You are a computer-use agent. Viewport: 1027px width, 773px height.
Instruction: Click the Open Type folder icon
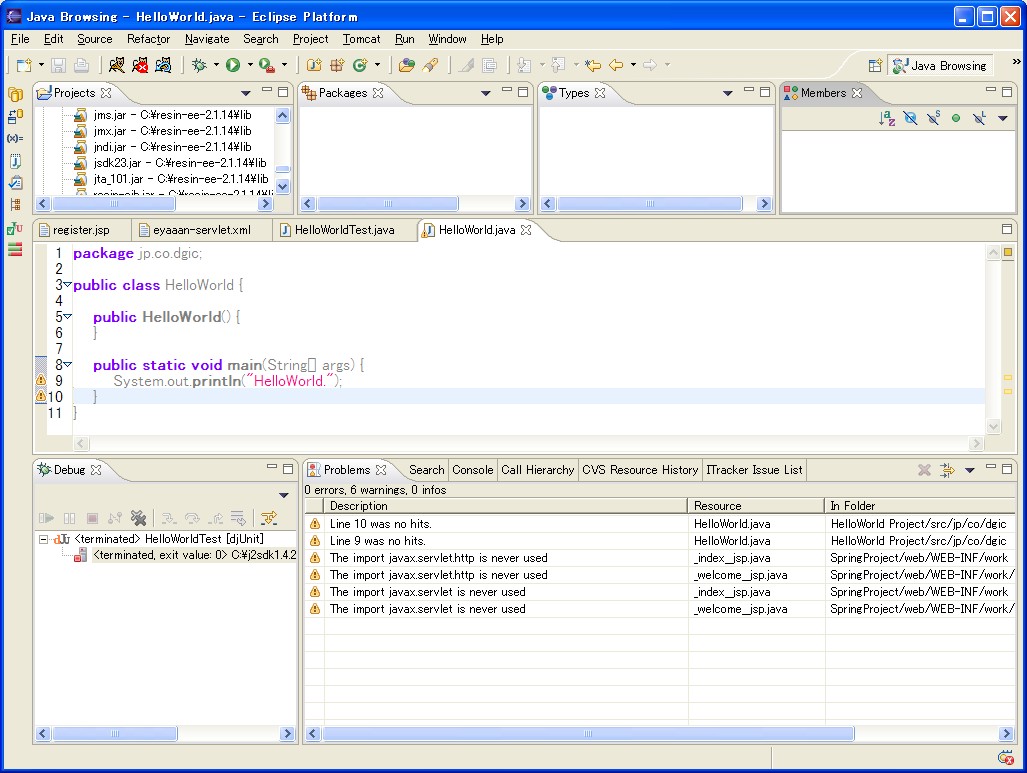tap(407, 65)
